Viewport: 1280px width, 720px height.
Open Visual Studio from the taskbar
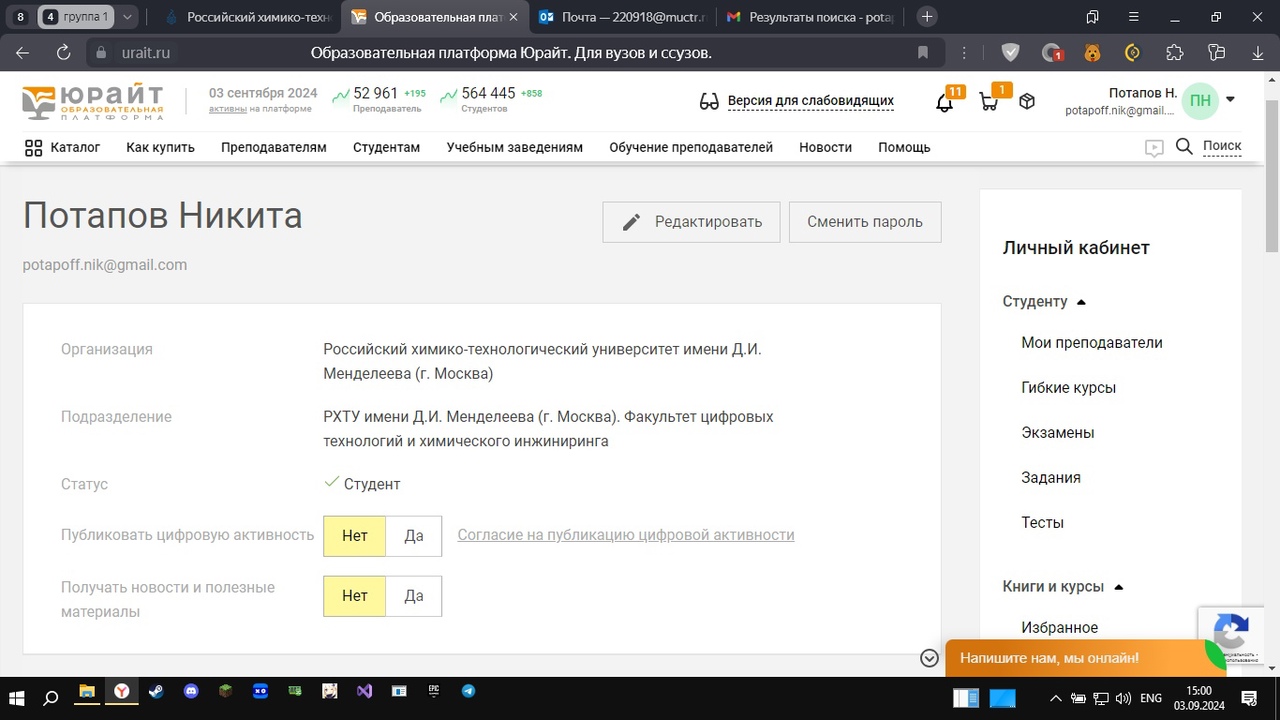pos(364,691)
